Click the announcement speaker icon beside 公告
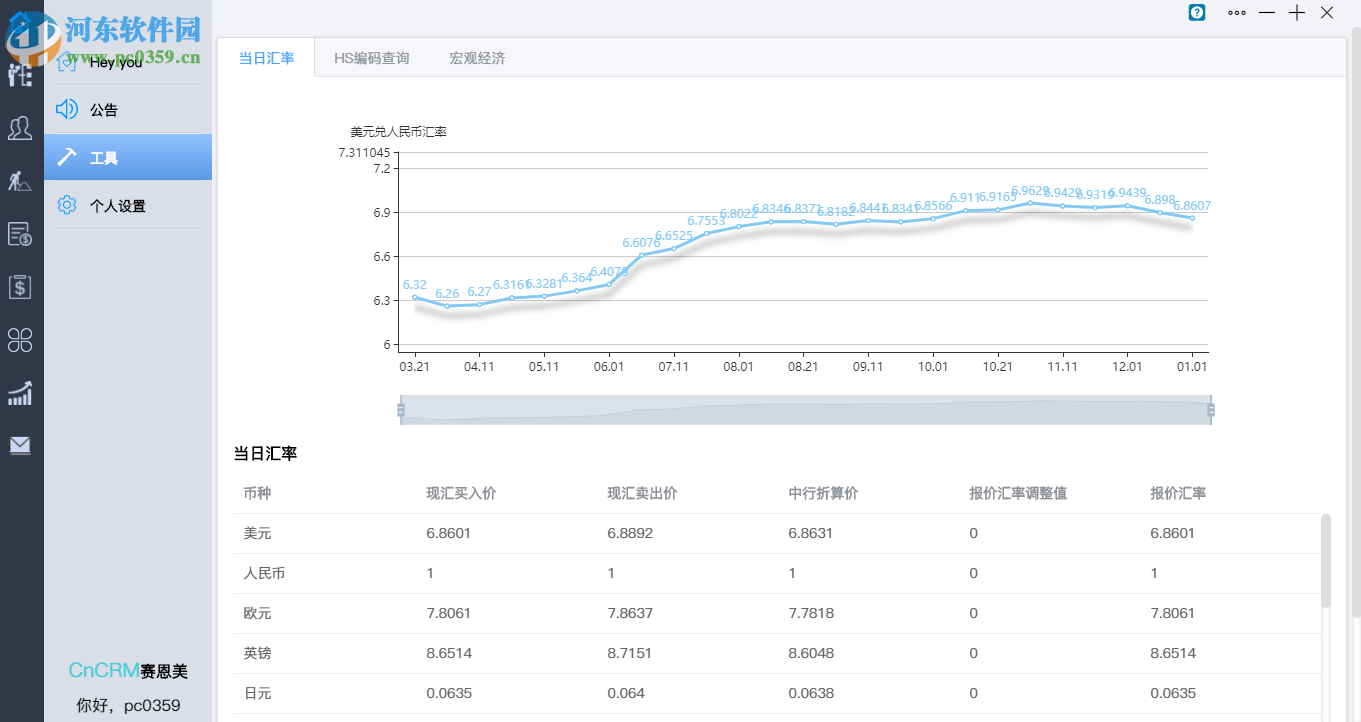Screen dimensions: 1361x722 (66, 109)
